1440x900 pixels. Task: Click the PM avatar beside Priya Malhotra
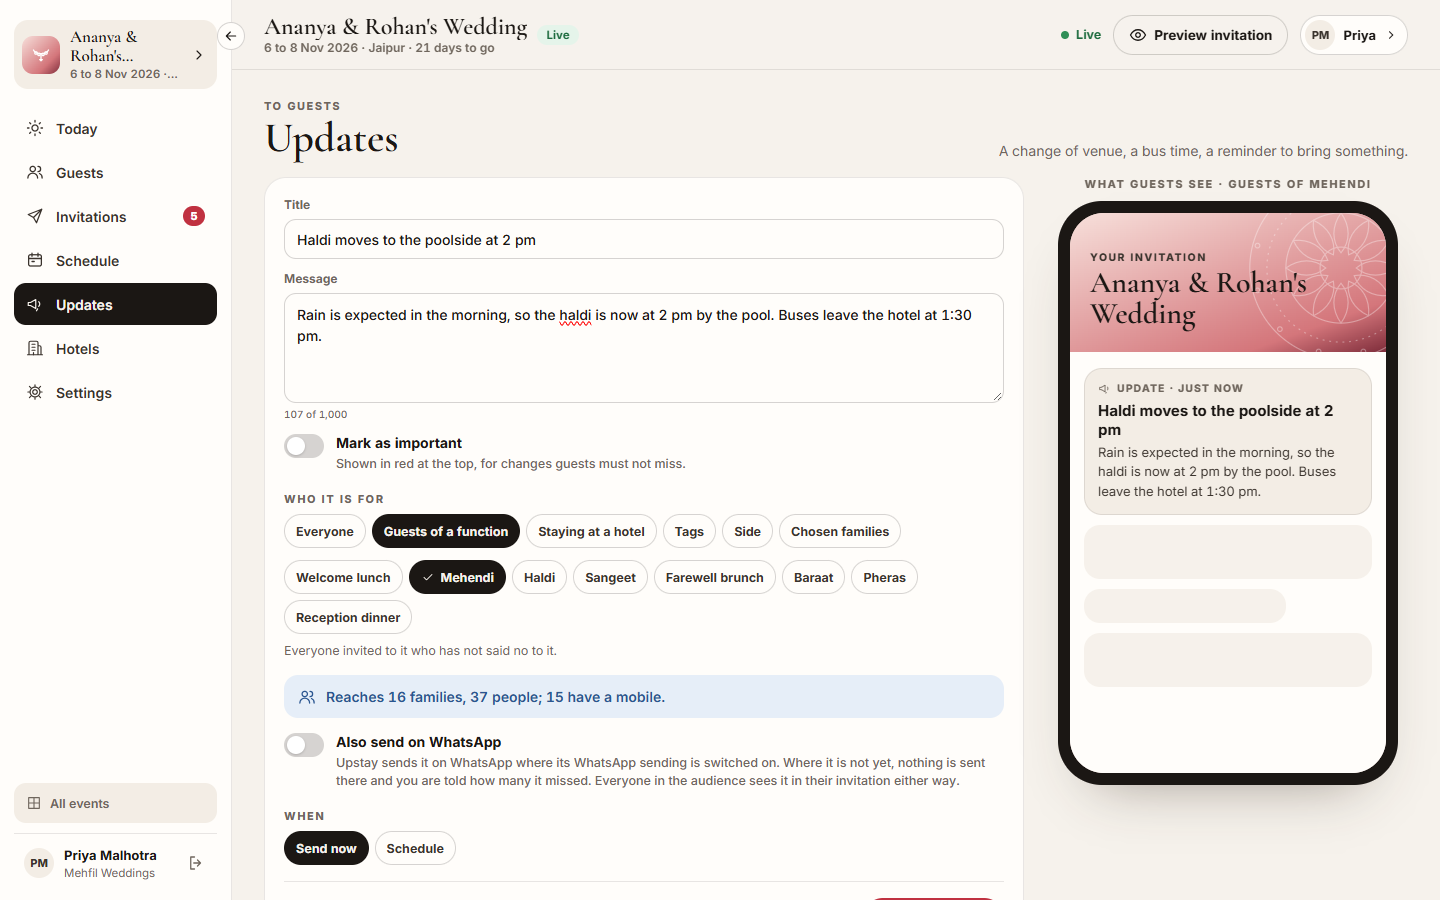(x=39, y=863)
